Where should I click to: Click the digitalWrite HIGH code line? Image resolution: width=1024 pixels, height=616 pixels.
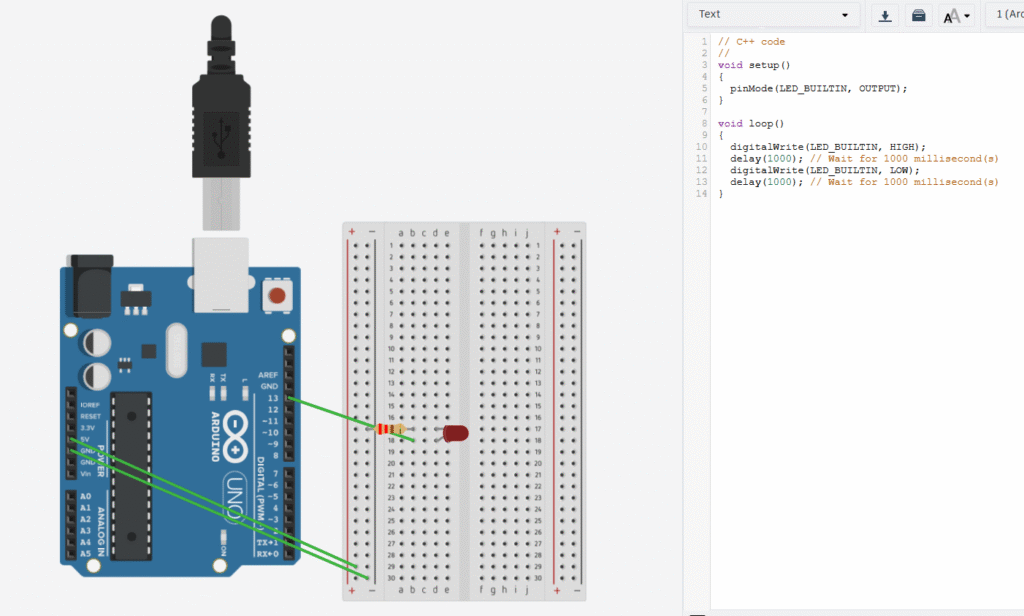coord(827,146)
